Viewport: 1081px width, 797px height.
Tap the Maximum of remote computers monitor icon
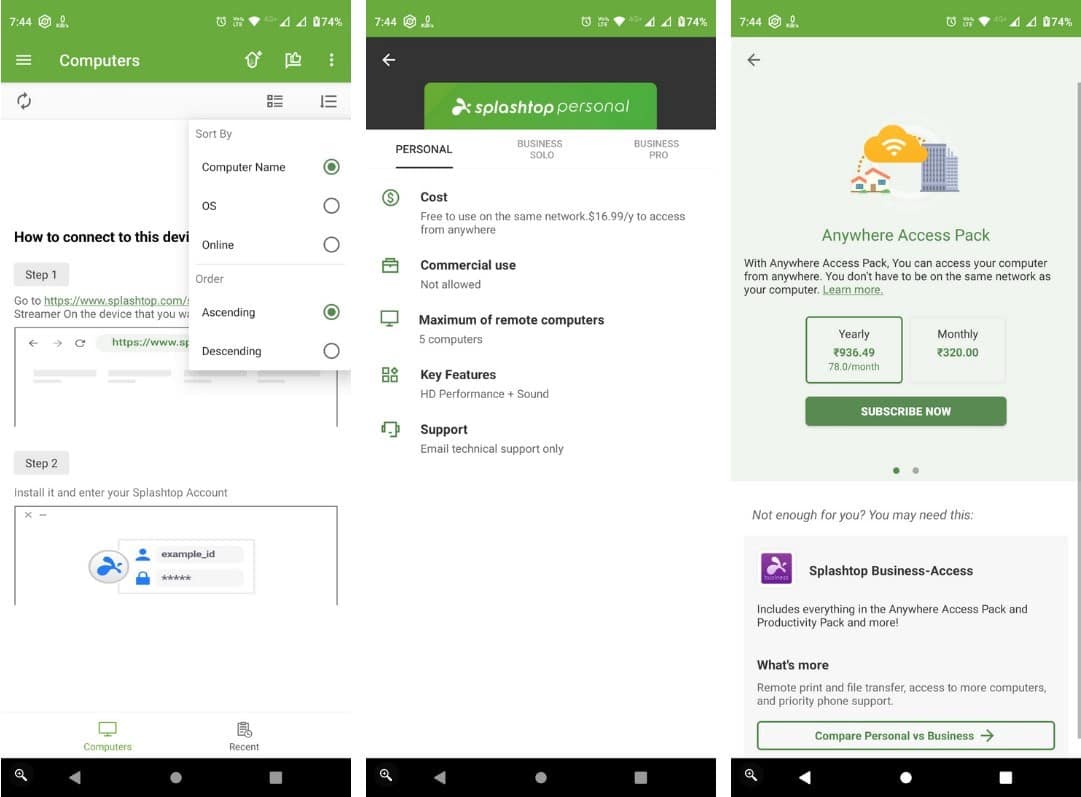390,319
